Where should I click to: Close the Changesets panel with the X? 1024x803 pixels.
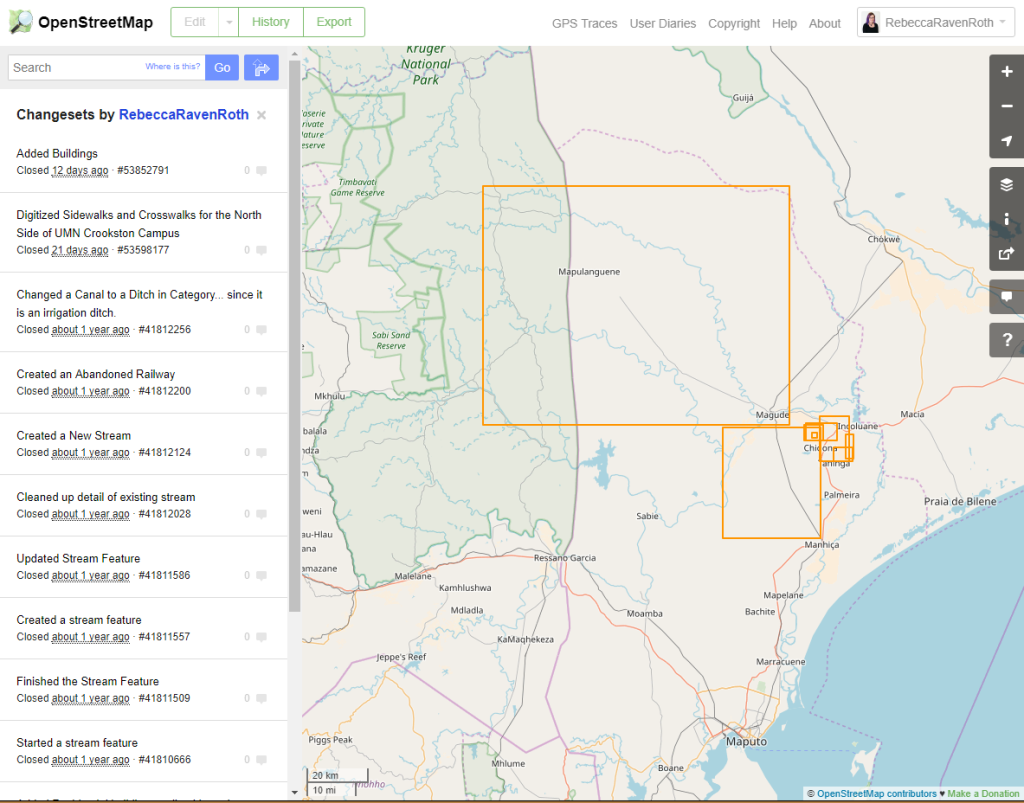[x=260, y=114]
